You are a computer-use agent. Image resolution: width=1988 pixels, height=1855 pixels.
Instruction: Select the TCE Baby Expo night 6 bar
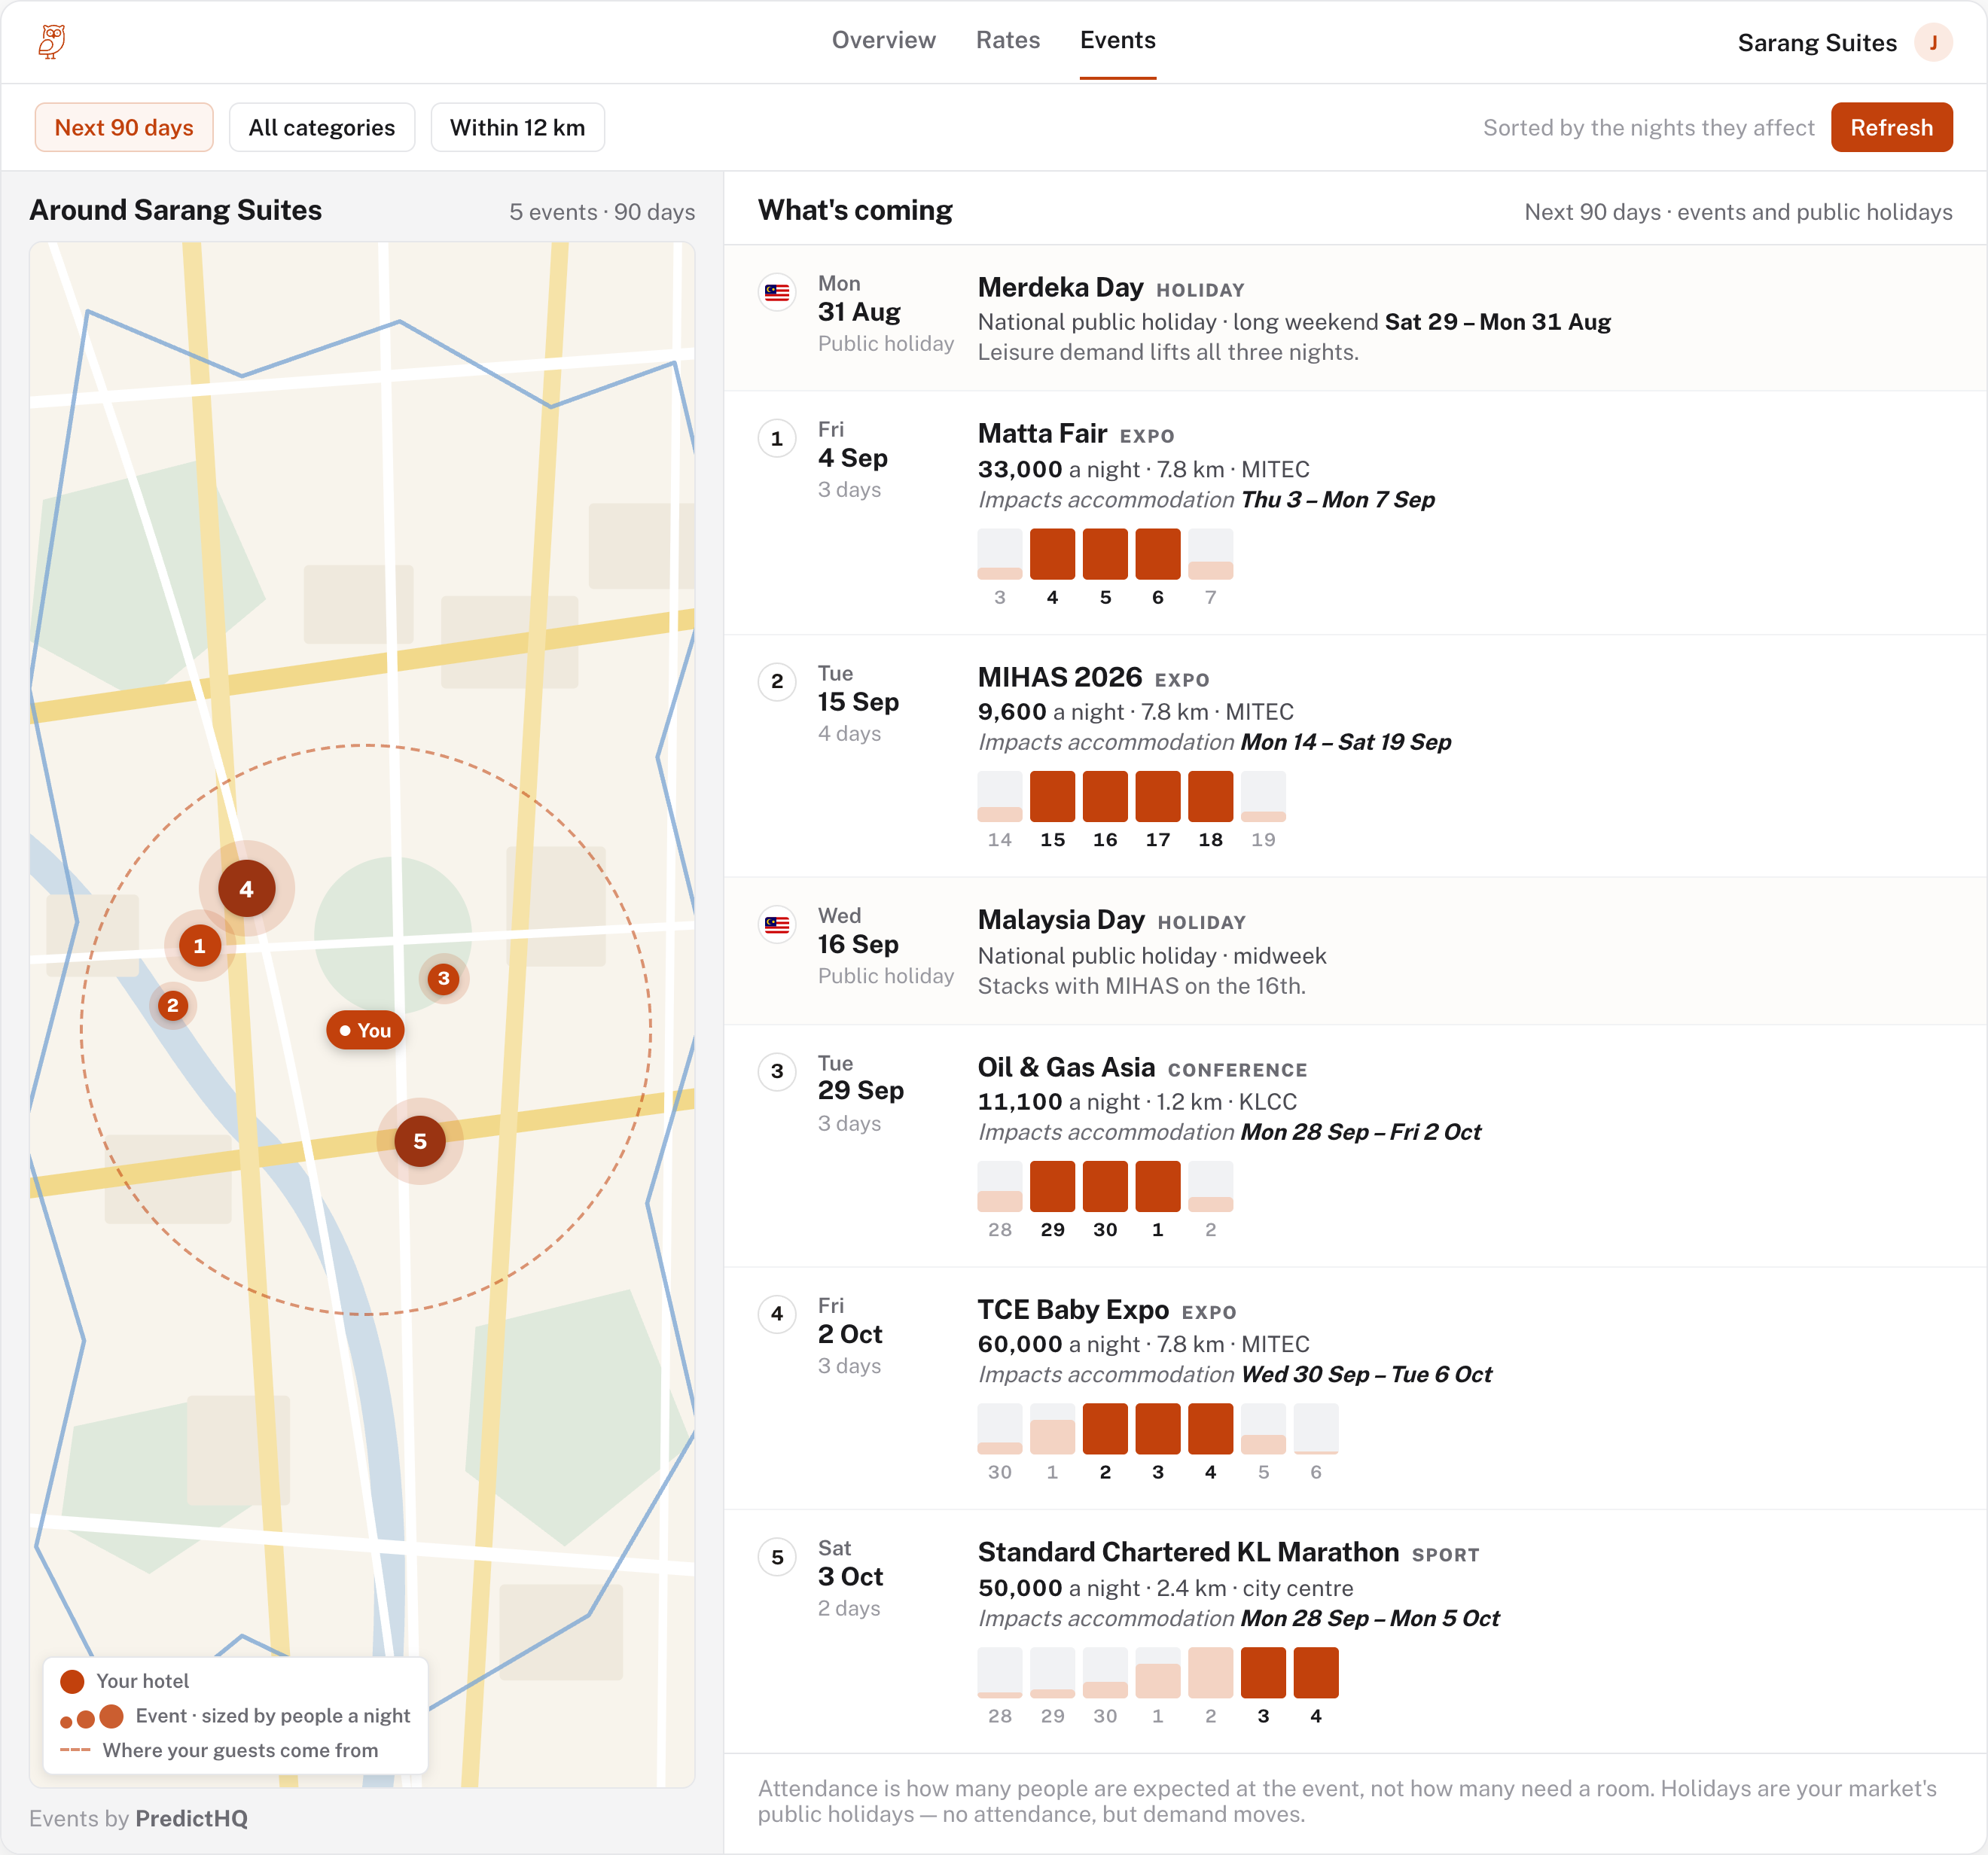(1316, 1428)
